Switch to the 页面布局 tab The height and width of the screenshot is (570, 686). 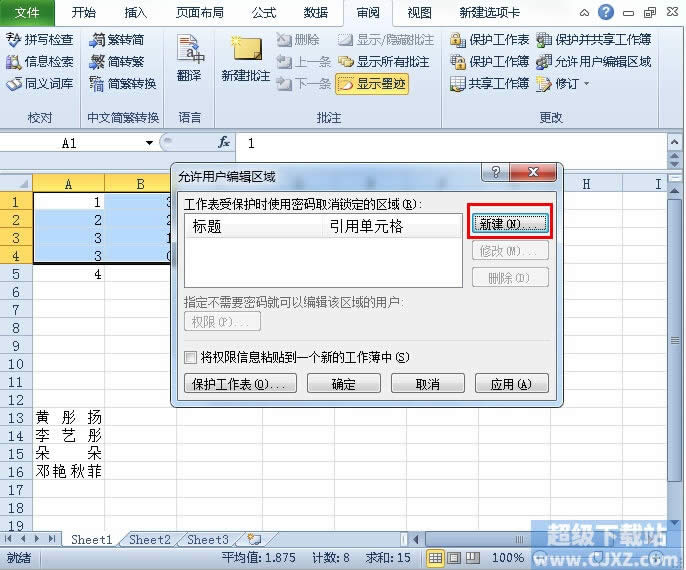pos(200,13)
